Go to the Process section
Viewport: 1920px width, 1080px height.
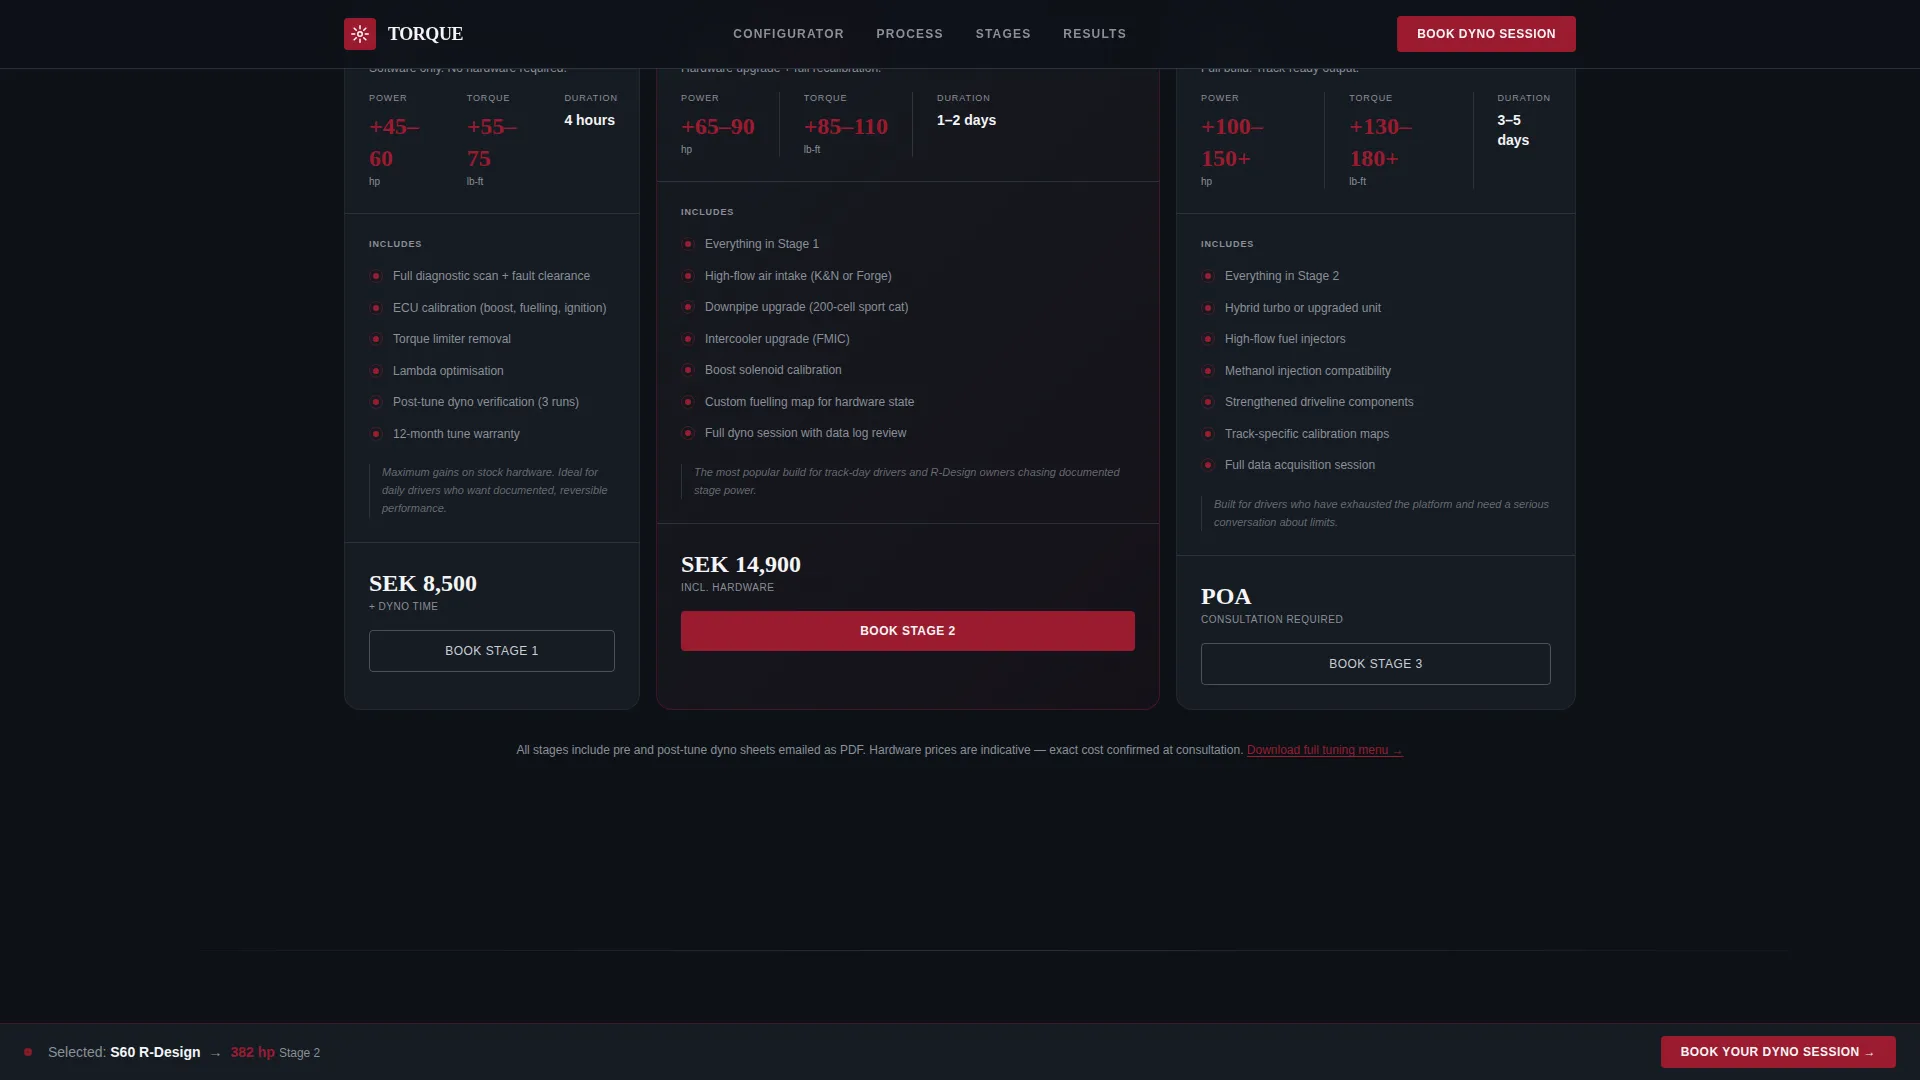(909, 34)
